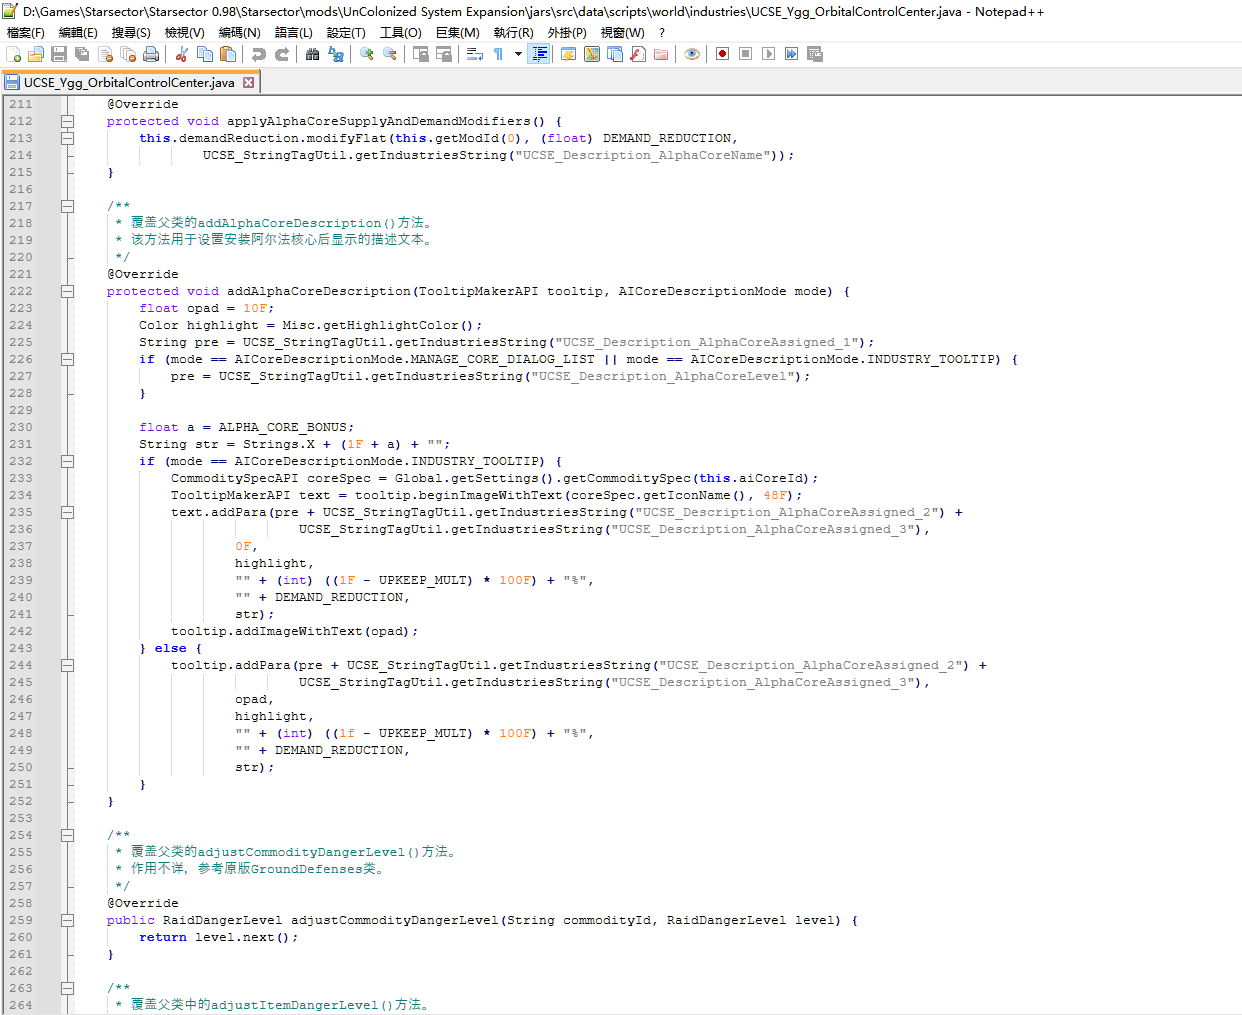Click the Zoom in magnifier icon

click(x=367, y=54)
